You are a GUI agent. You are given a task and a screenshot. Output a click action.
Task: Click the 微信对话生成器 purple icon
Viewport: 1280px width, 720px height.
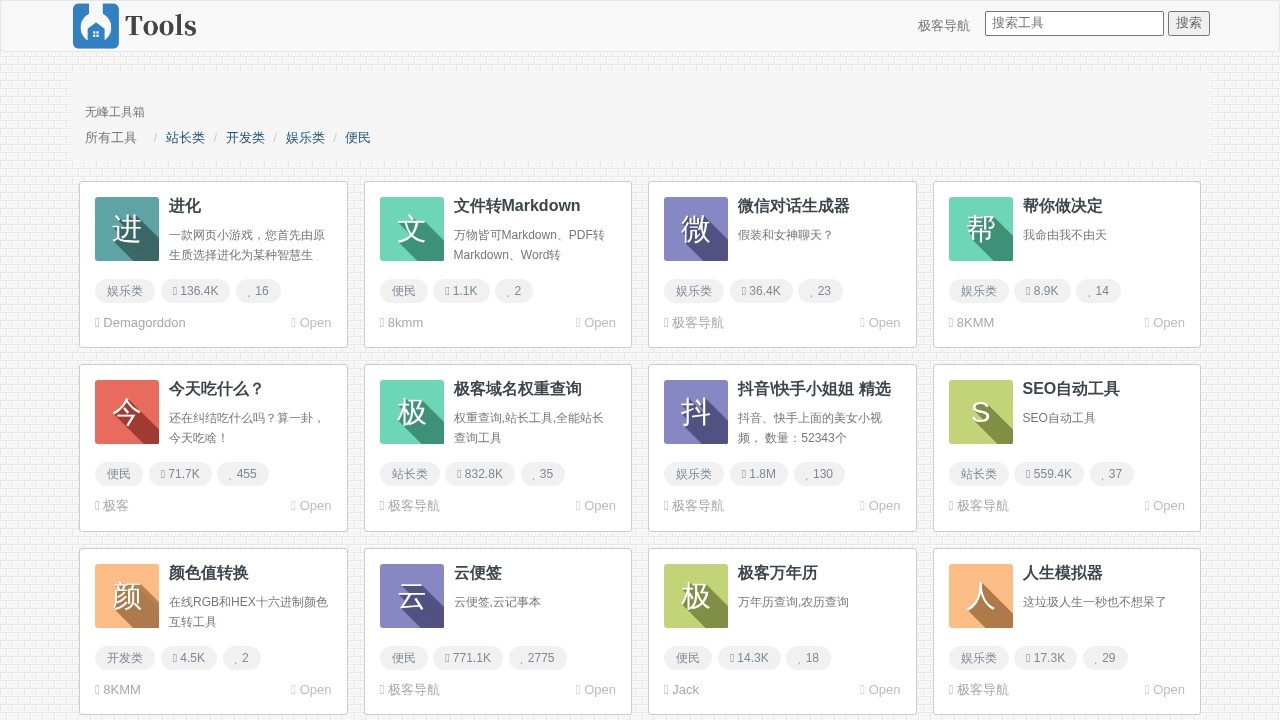point(695,229)
